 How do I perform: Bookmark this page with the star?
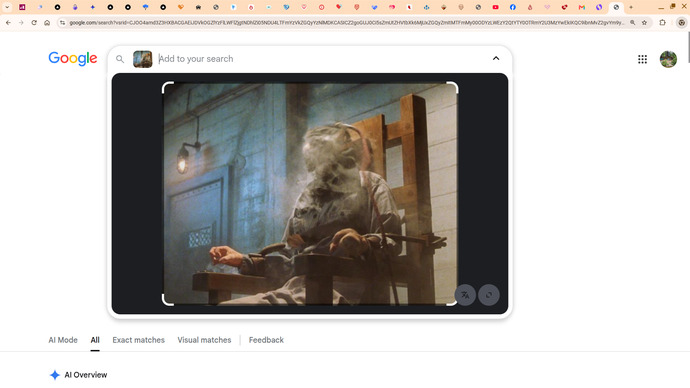pos(644,23)
